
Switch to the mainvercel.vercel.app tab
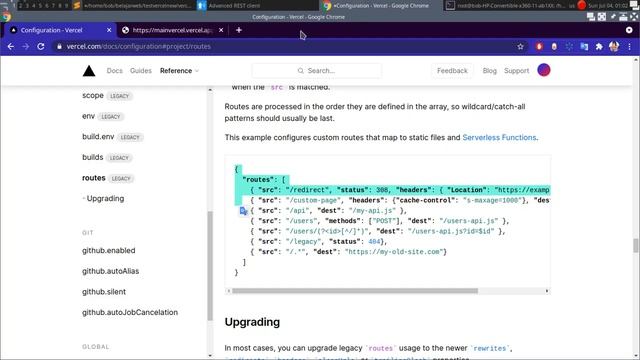point(173,30)
